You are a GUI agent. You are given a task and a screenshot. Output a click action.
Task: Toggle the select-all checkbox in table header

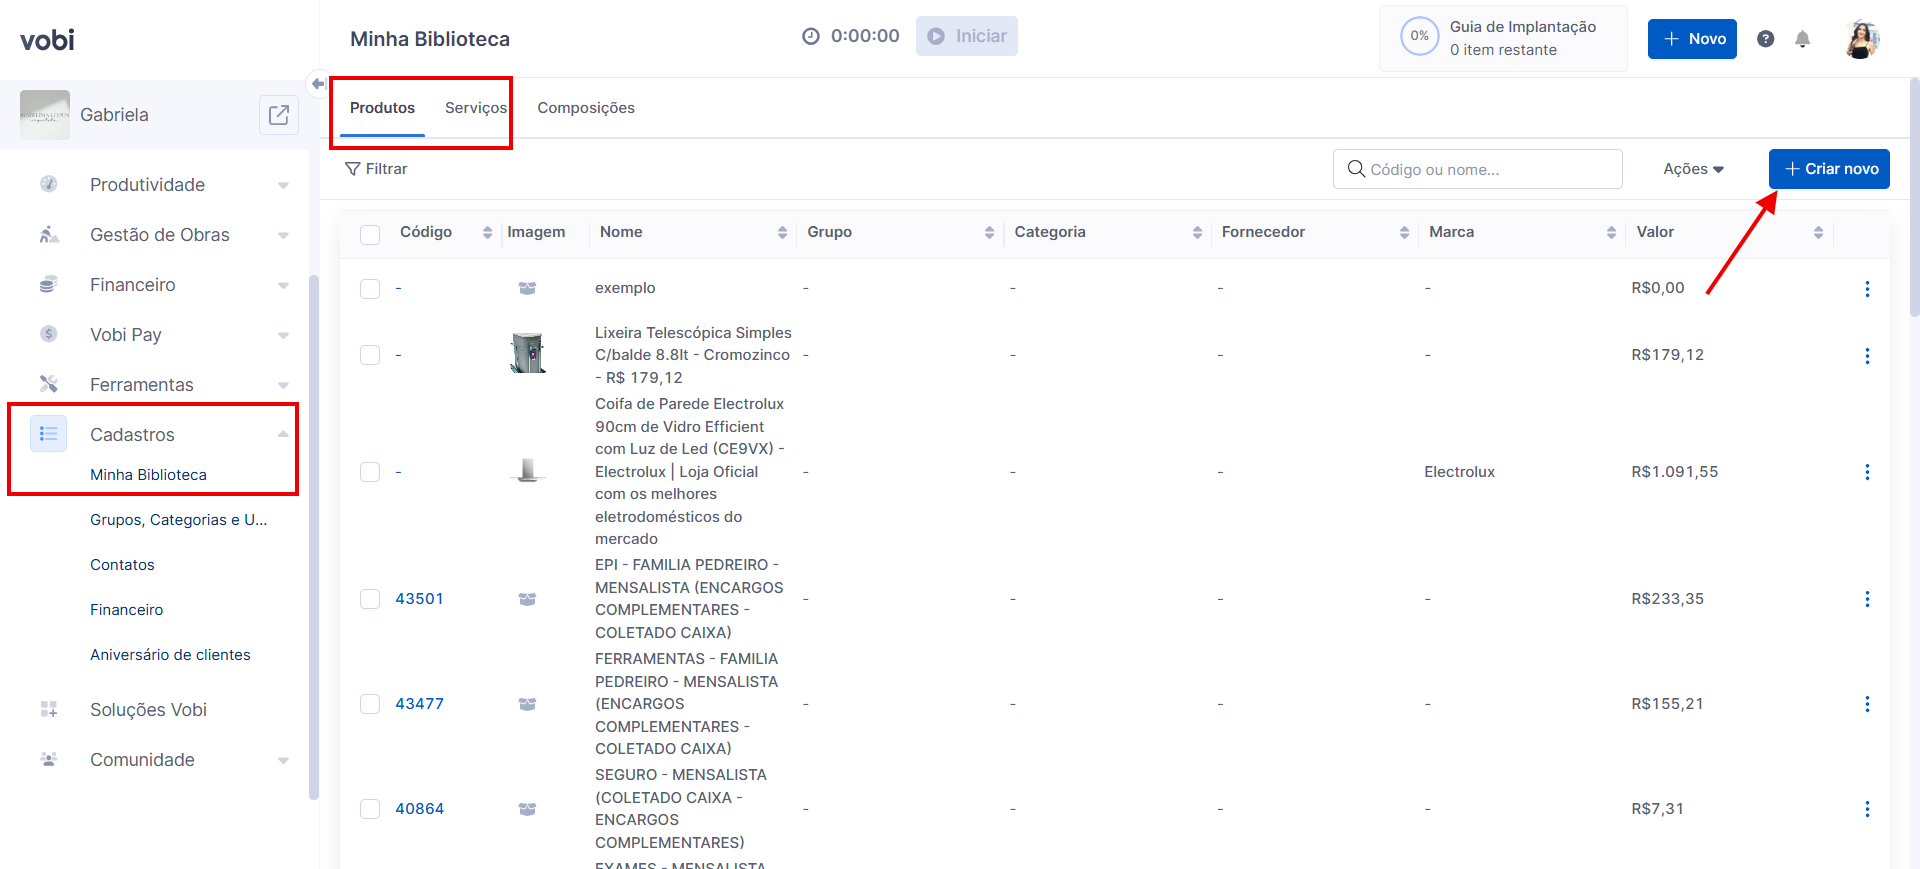coord(370,234)
